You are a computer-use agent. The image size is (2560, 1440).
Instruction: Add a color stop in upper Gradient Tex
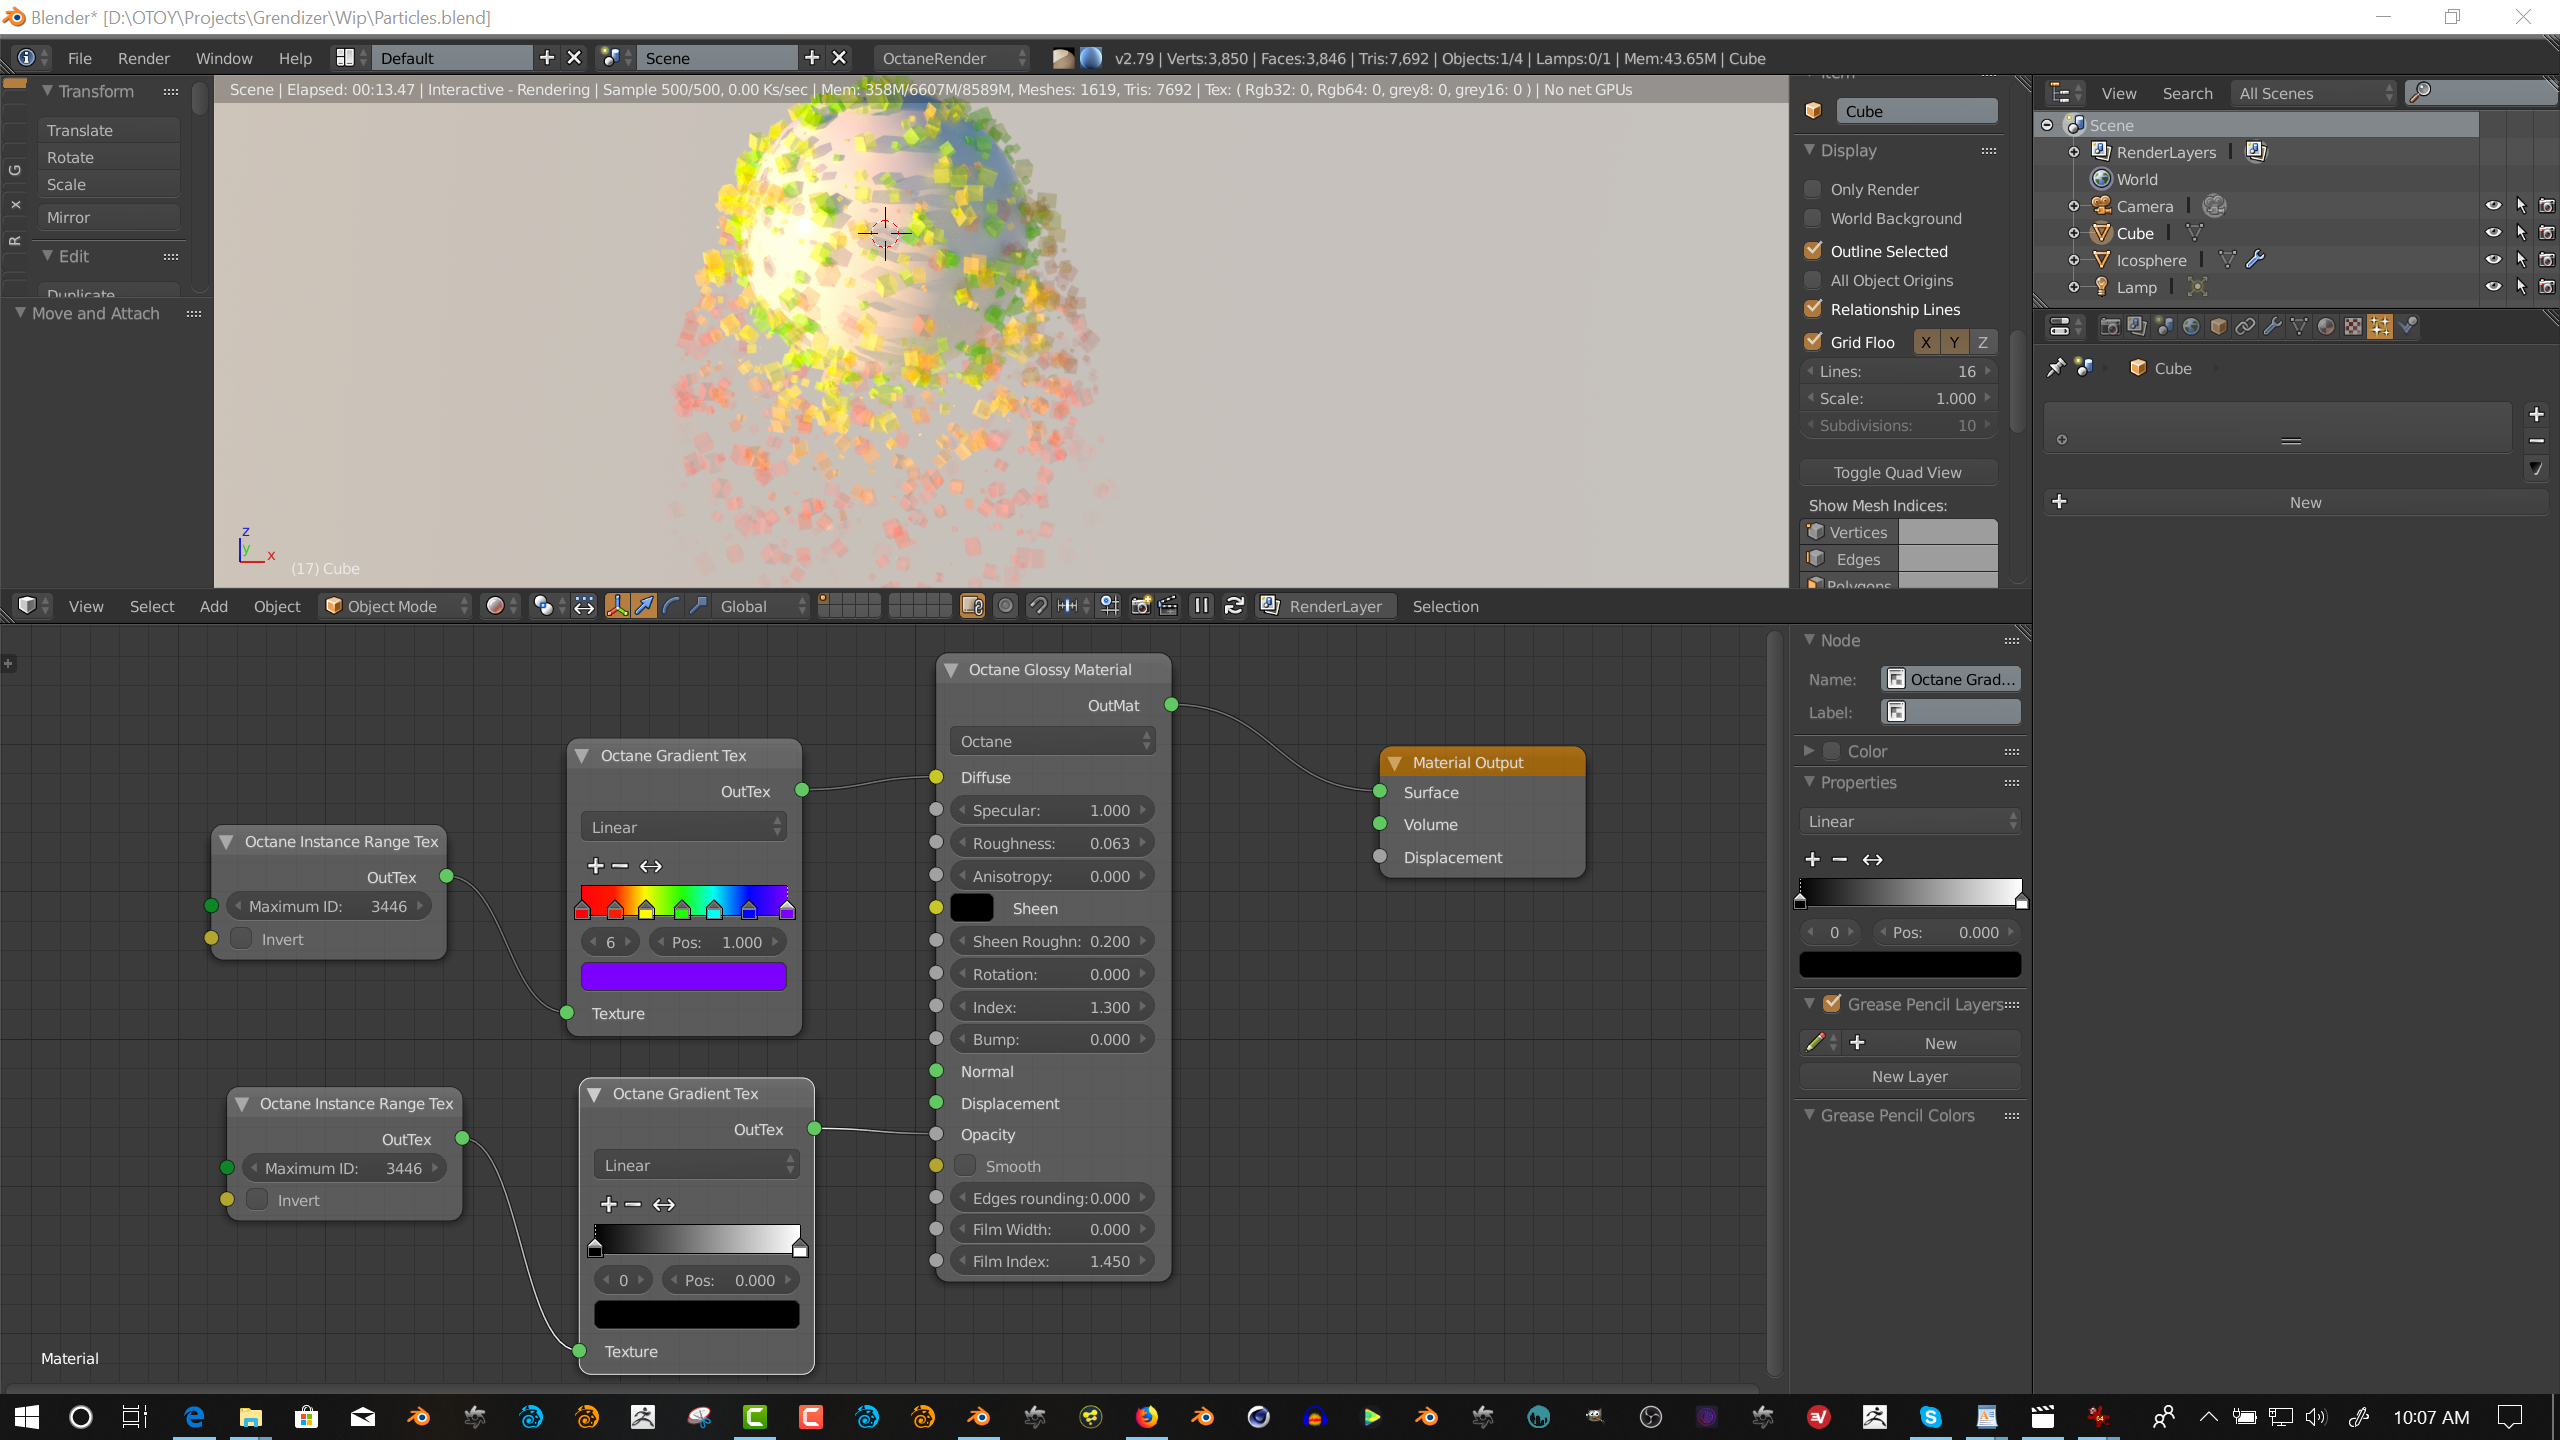coord(596,866)
